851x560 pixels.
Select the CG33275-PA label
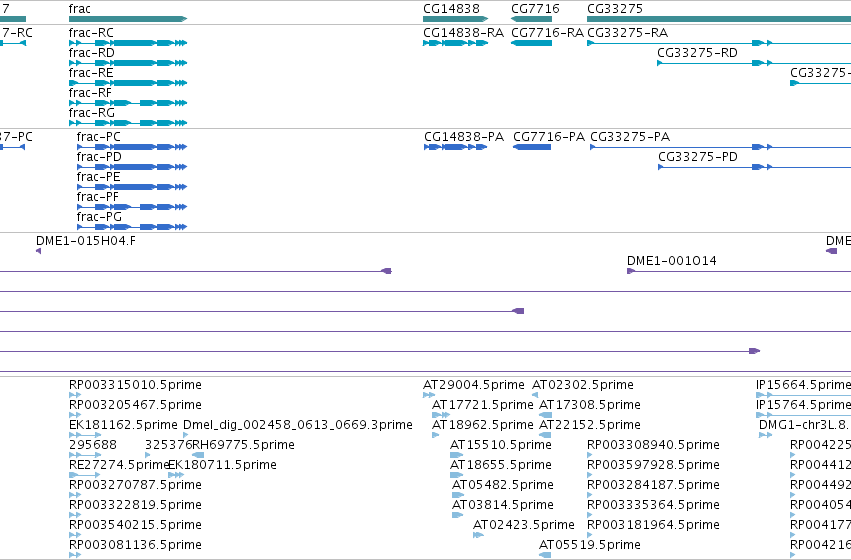pyautogui.click(x=630, y=137)
